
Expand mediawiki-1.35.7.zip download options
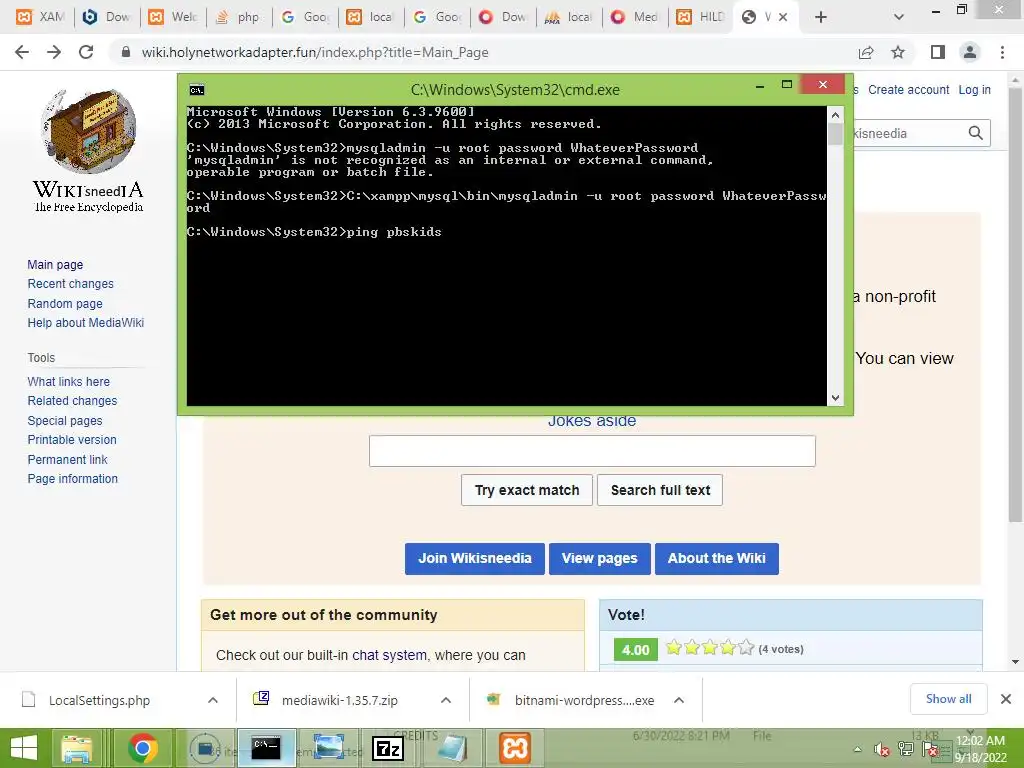click(446, 700)
